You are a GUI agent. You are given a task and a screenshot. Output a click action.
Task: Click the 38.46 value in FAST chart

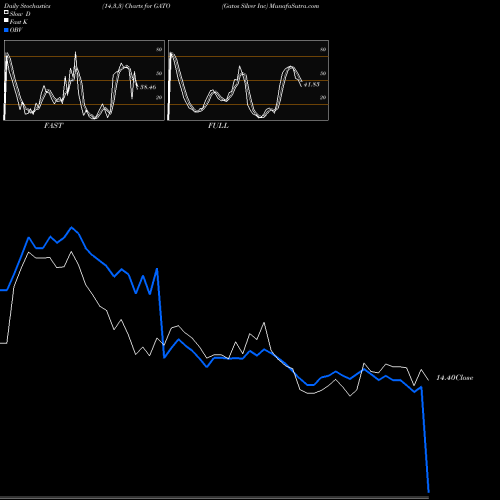coord(148,87)
